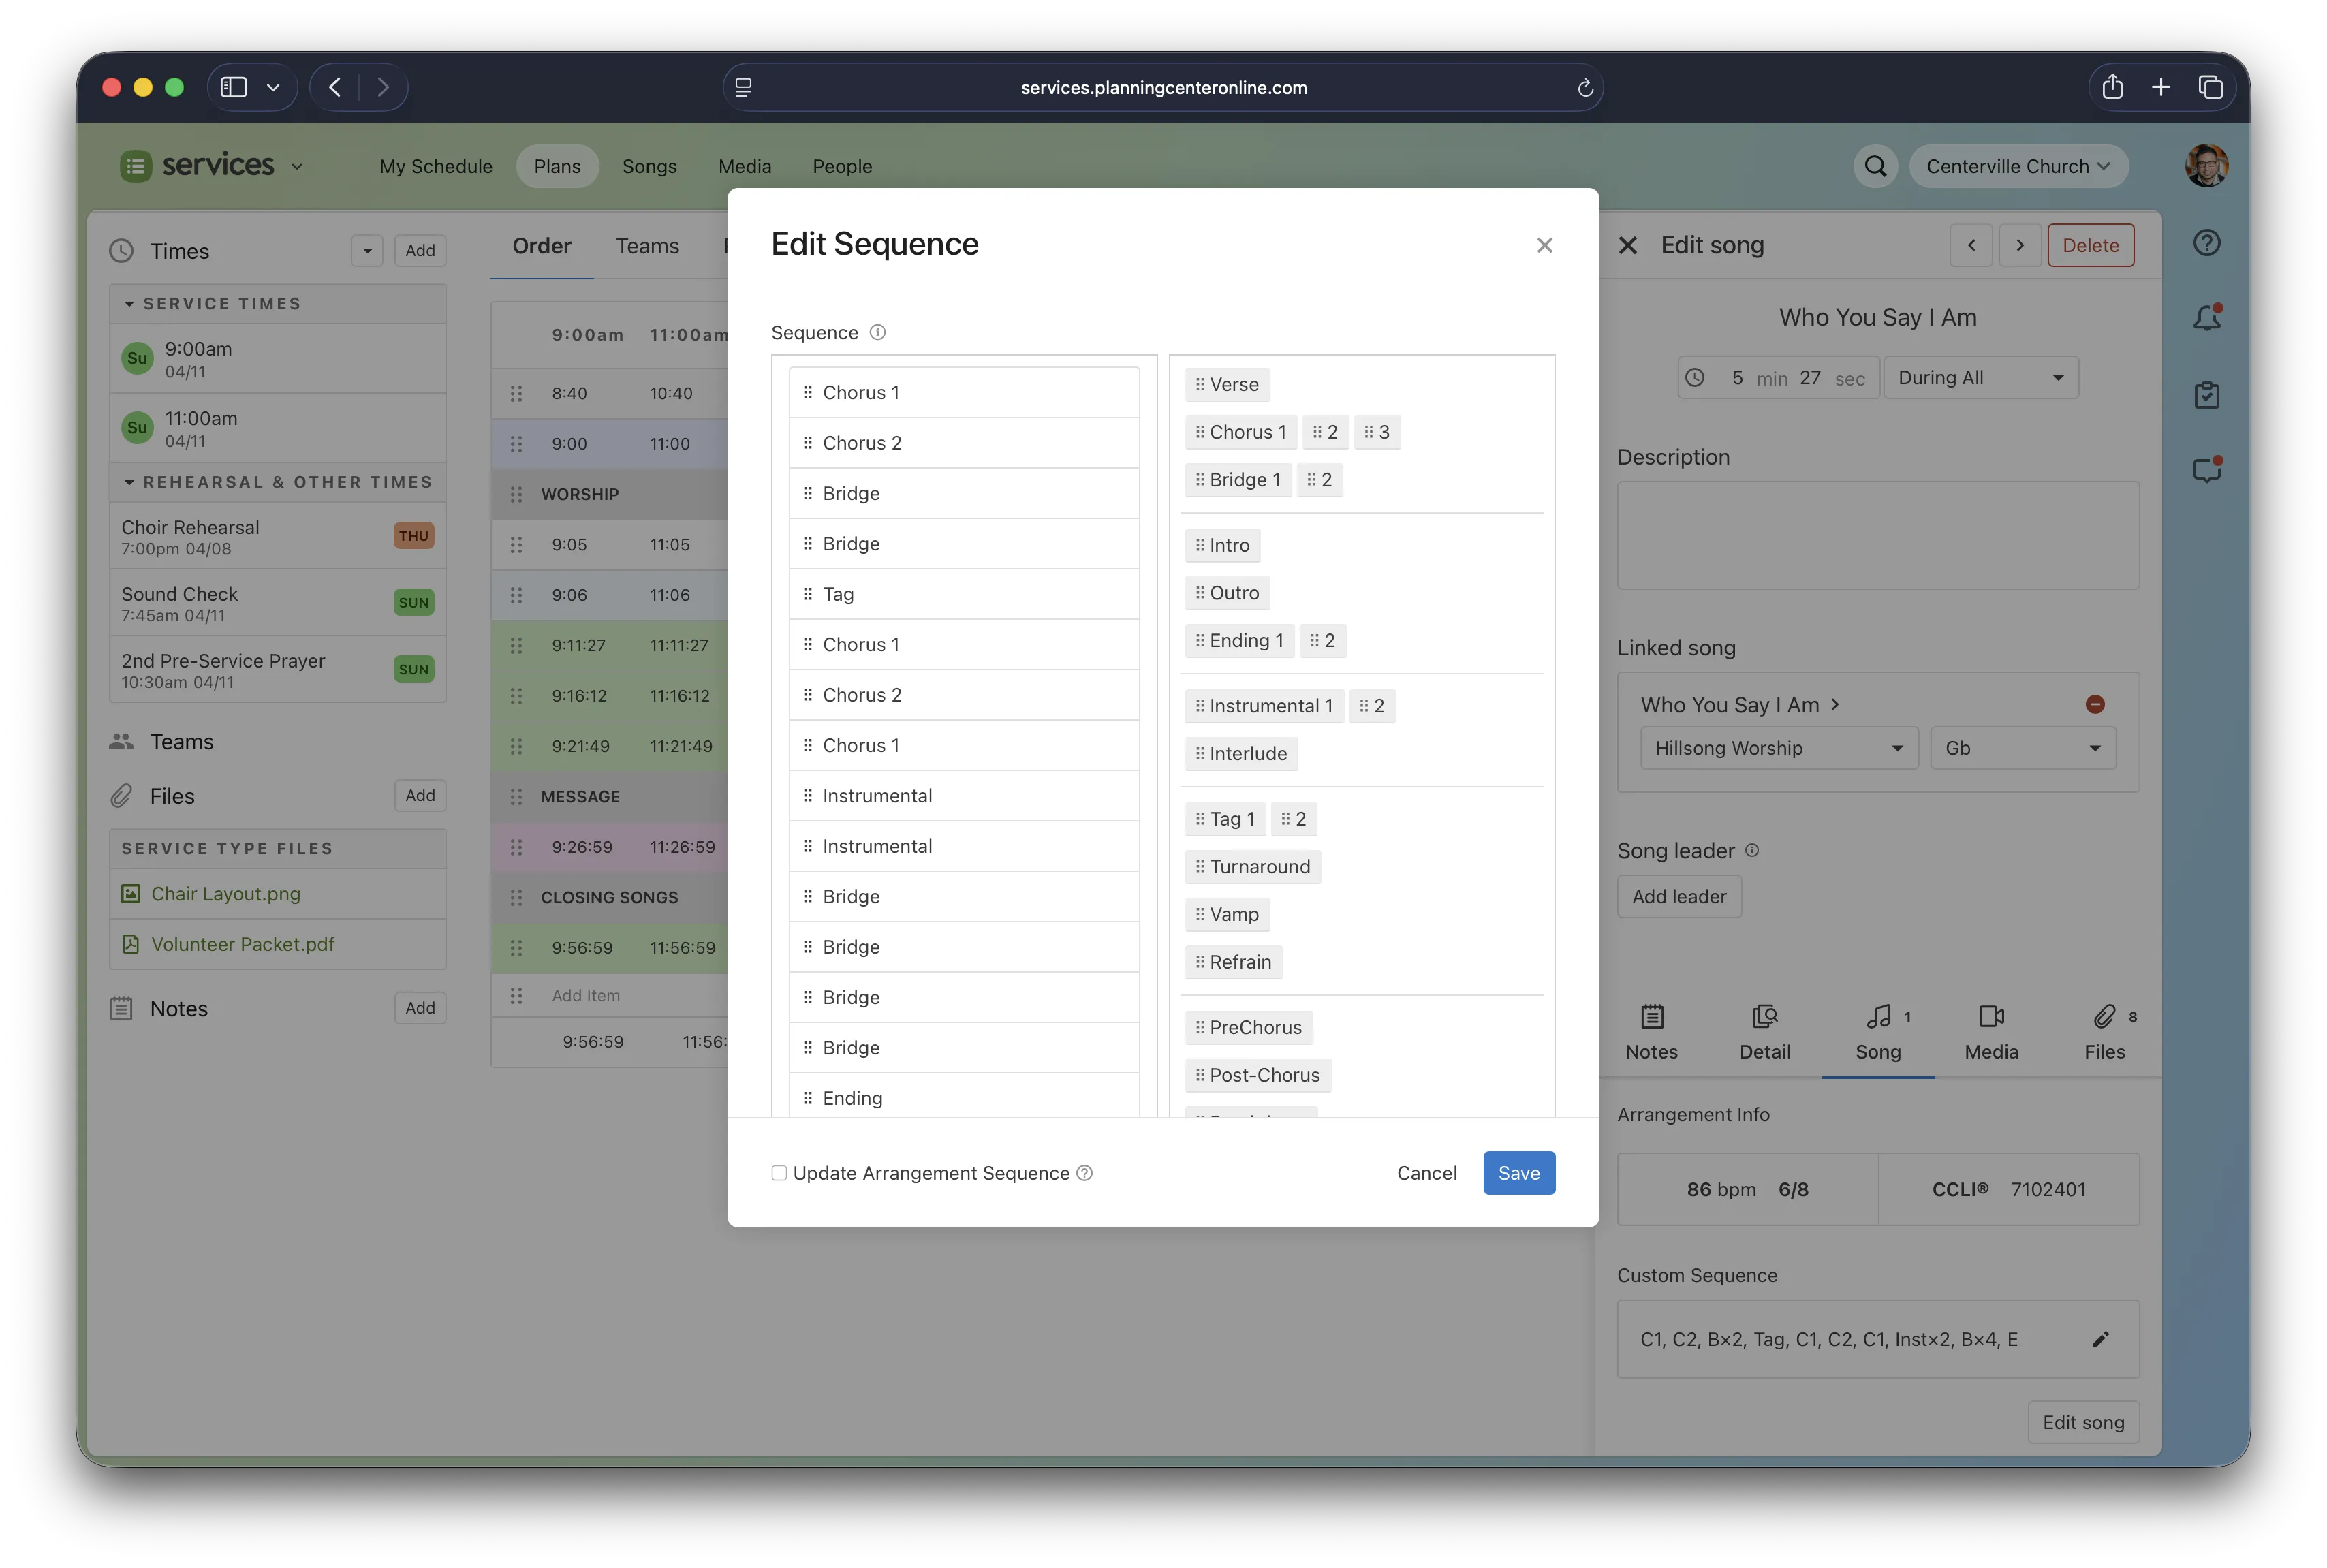Click the Add button next to Times

[420, 251]
